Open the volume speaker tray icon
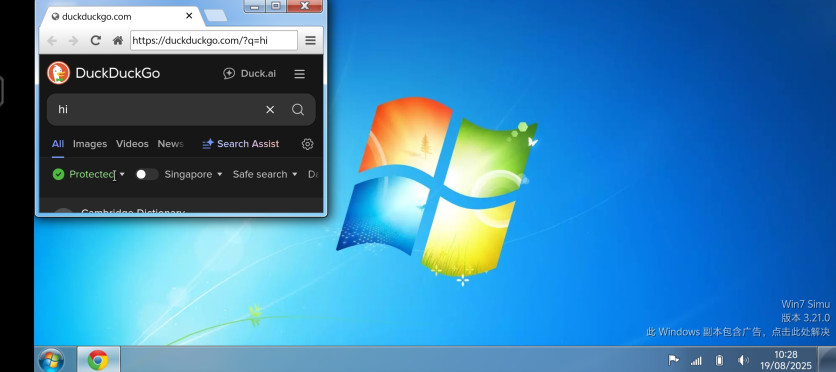This screenshot has width=836, height=372. point(743,360)
